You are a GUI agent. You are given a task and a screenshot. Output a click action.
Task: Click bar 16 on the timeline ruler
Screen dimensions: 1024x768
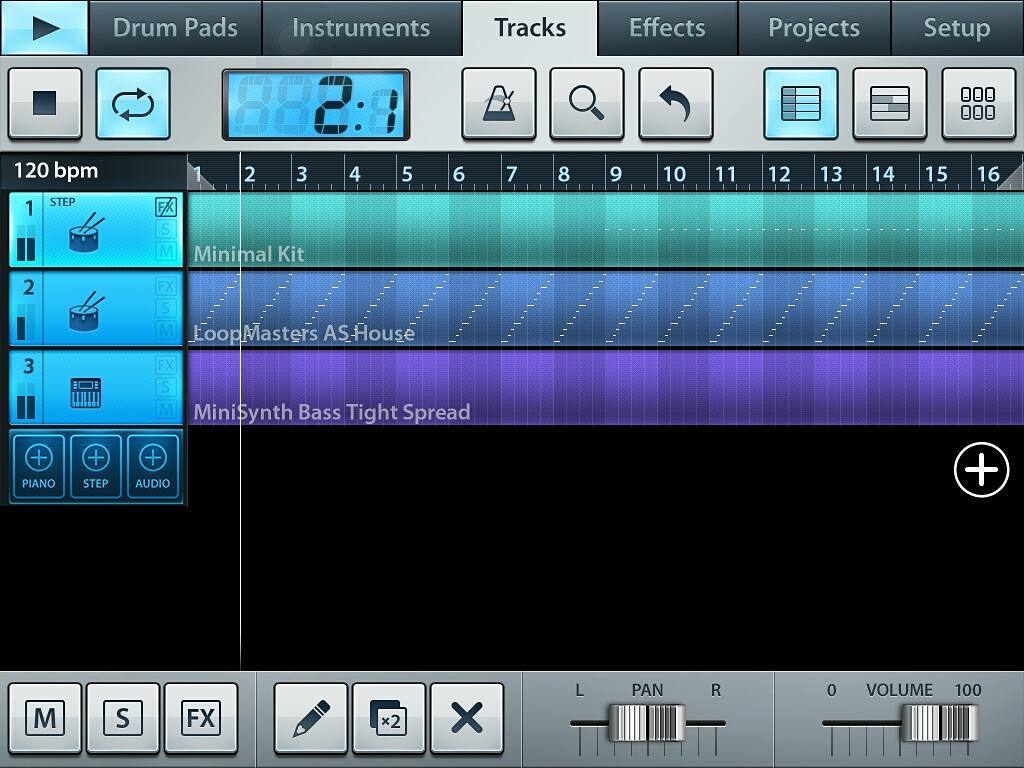(x=988, y=174)
